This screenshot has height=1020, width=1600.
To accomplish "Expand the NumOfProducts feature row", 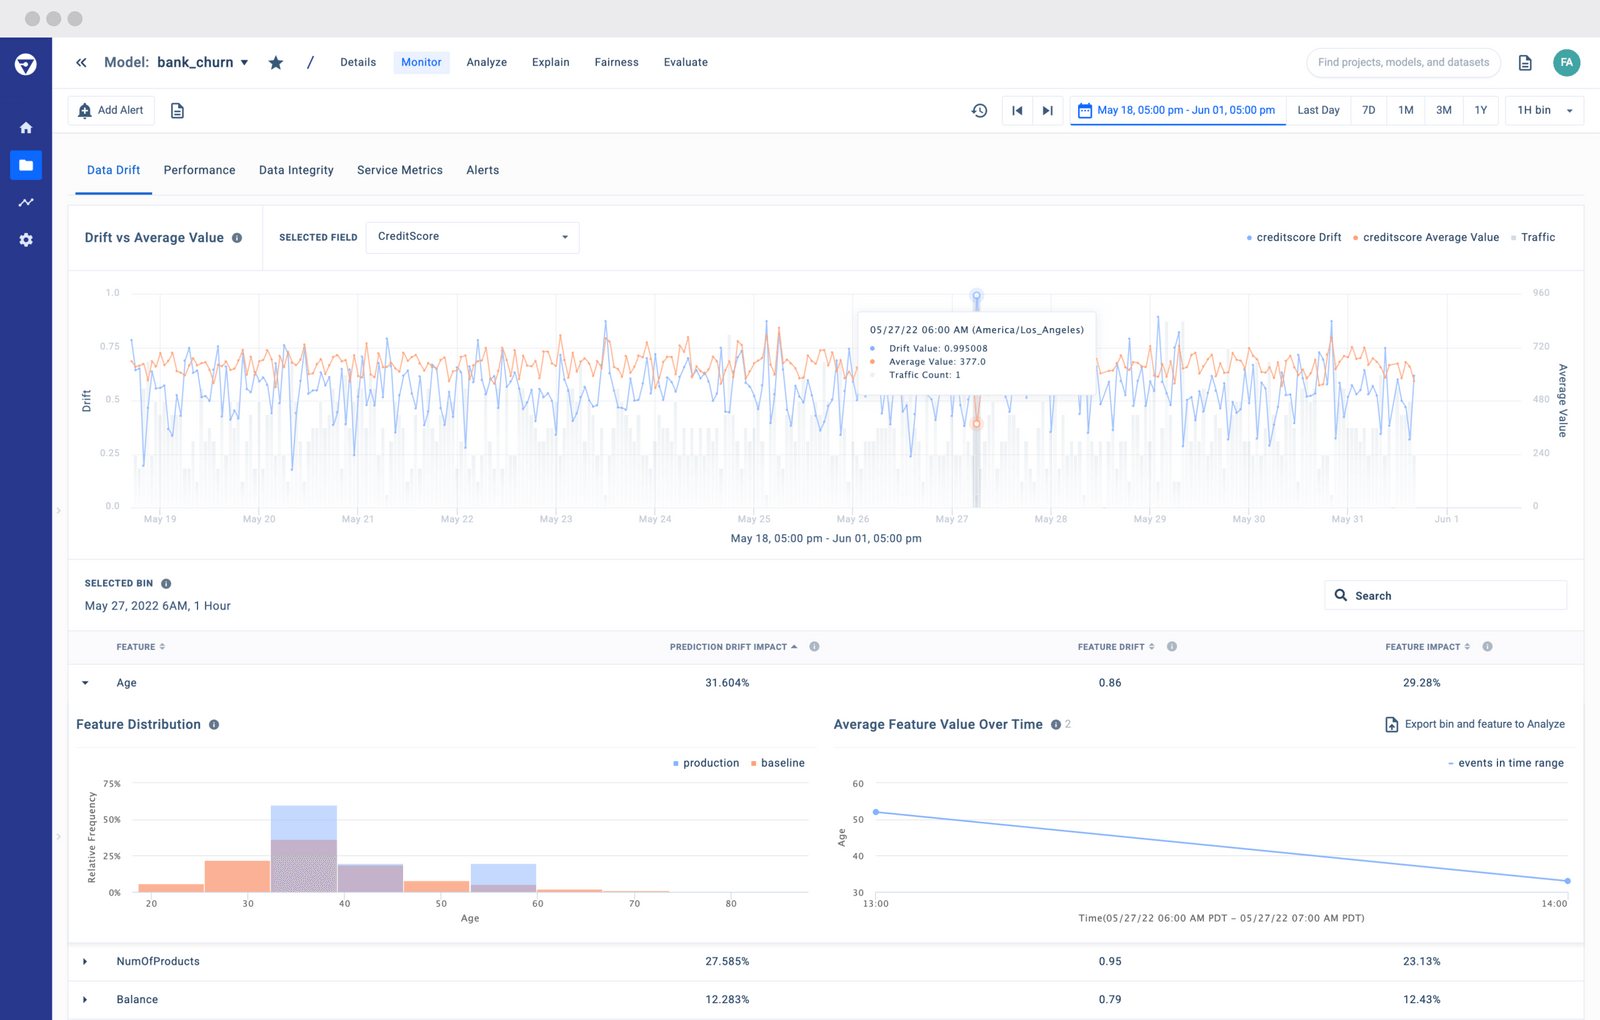I will pyautogui.click(x=85, y=961).
